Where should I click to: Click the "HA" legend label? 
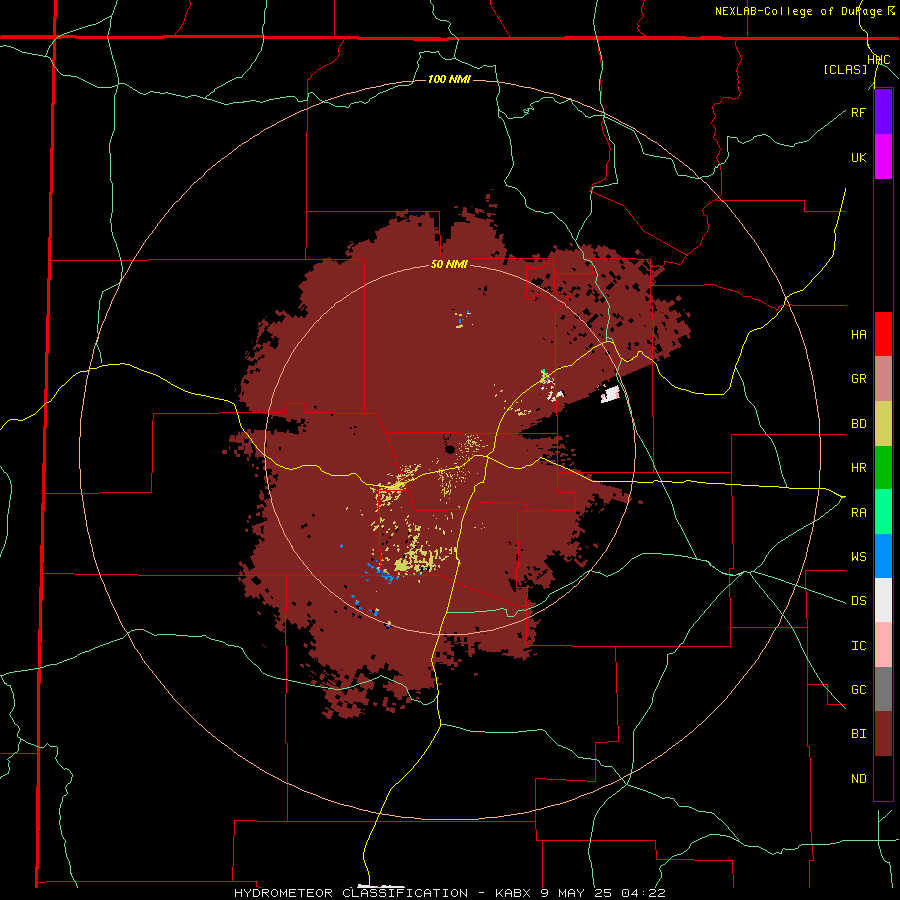click(858, 334)
